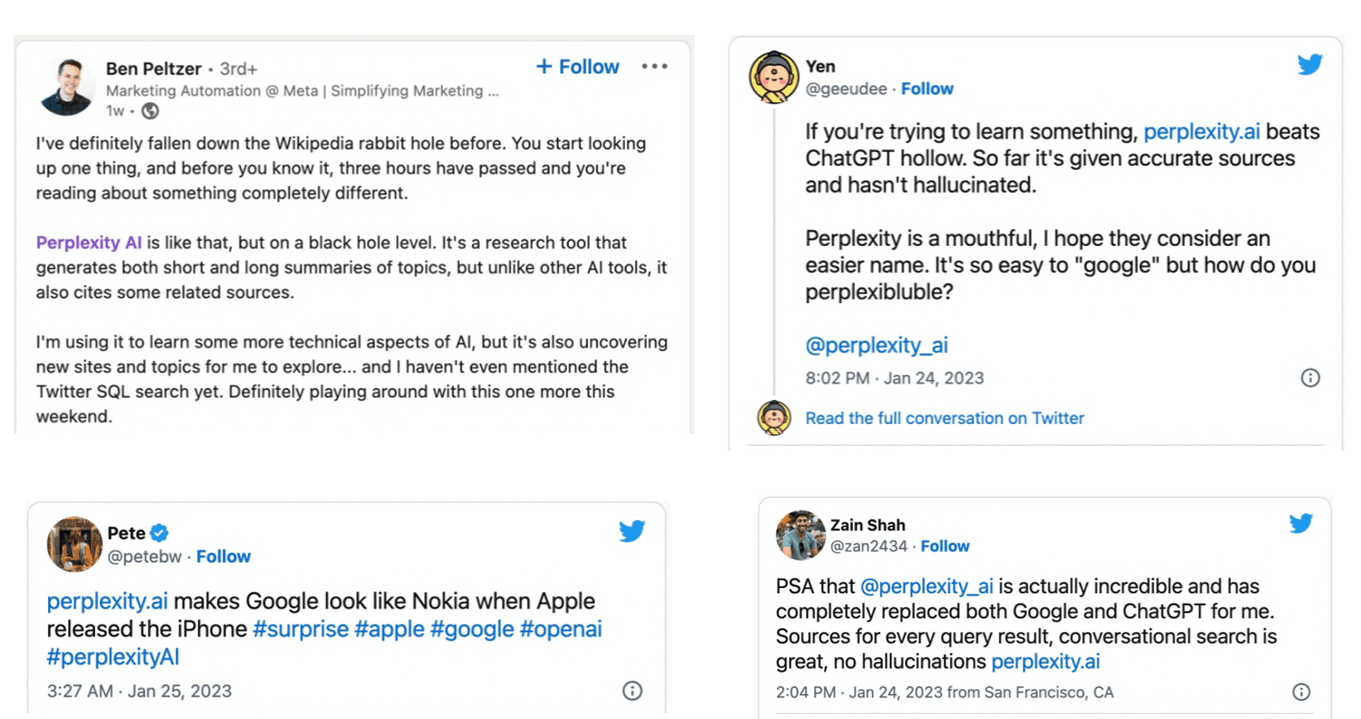Viewport: 1361px width, 719px height.
Task: Open info icon on Pete's tweet
Action: tap(632, 690)
